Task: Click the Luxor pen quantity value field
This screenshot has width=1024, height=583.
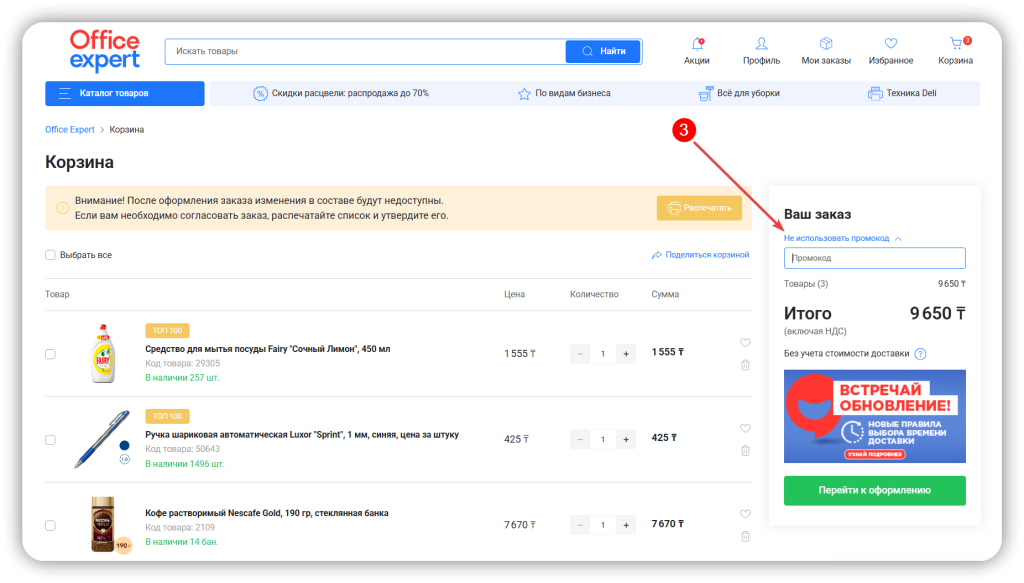Action: click(x=603, y=439)
